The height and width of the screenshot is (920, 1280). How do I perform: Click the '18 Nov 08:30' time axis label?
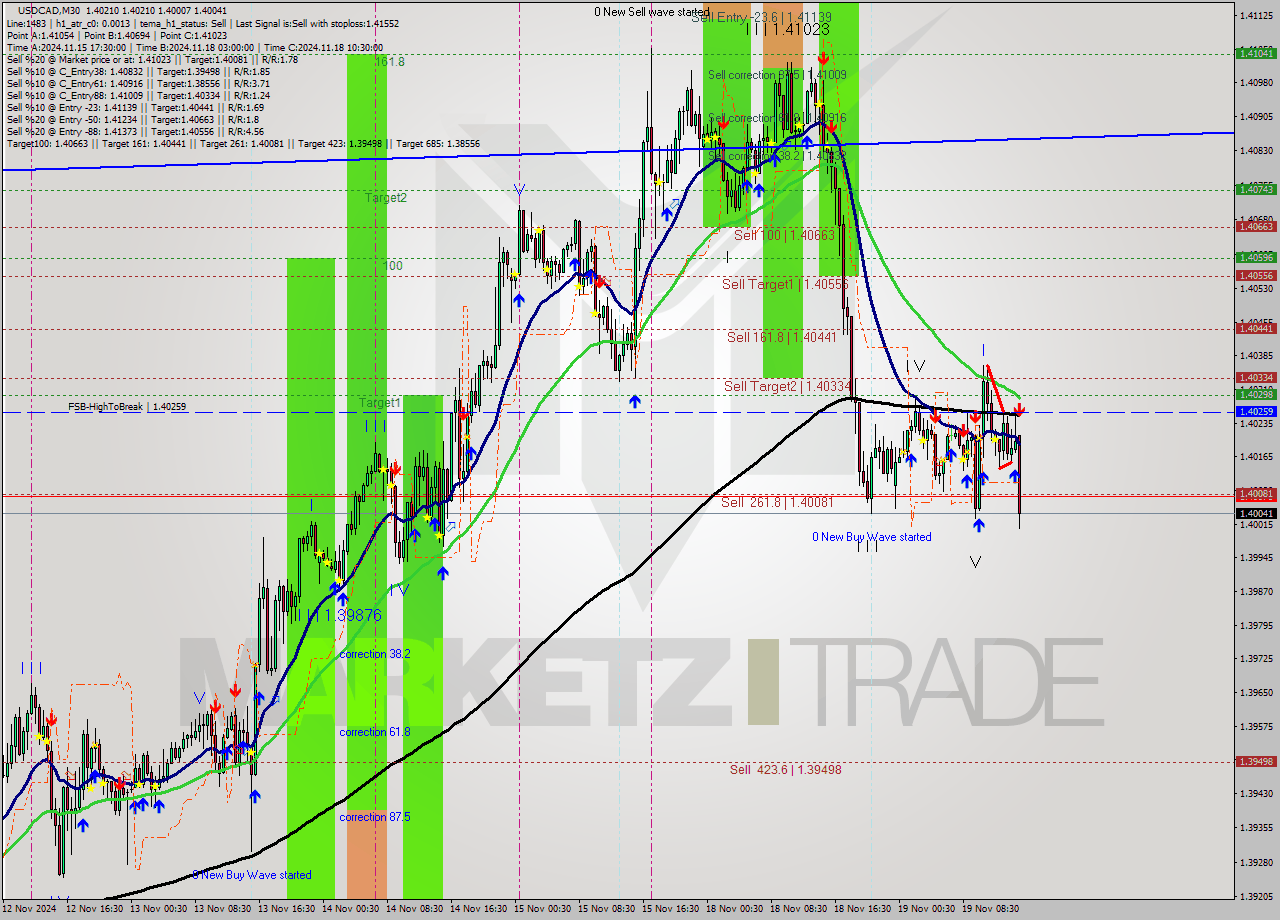point(797,909)
